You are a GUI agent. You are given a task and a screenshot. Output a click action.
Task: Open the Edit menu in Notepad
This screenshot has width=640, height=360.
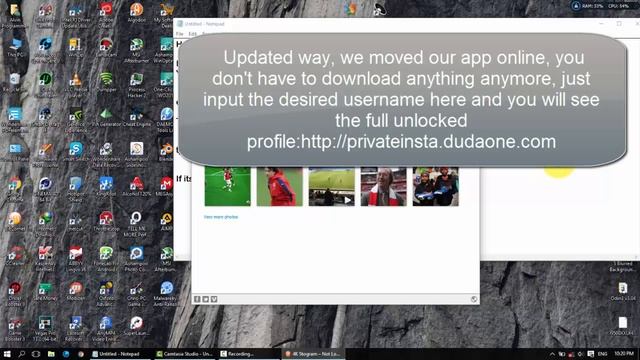point(193,33)
